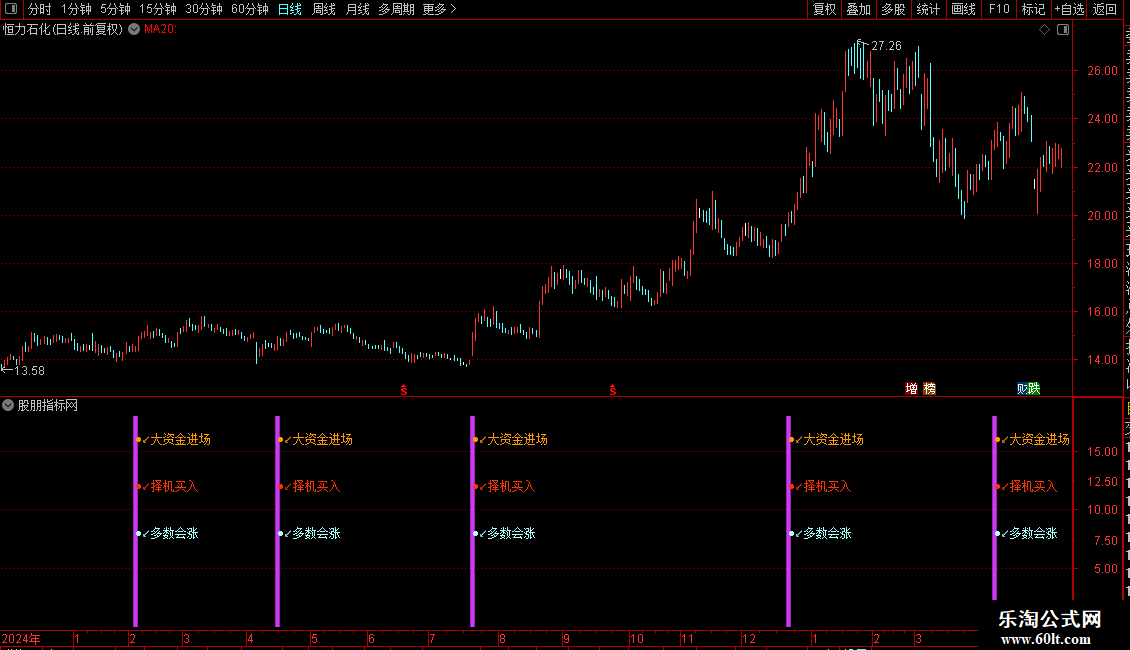Switch to 5分钟 period
This screenshot has width=1130, height=650.
tap(115, 9)
